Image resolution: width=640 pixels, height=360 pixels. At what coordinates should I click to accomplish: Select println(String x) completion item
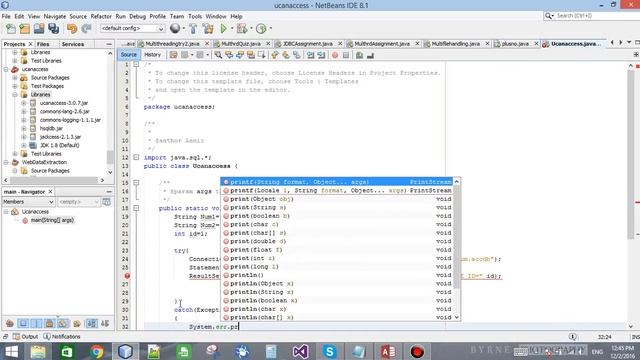click(x=337, y=292)
